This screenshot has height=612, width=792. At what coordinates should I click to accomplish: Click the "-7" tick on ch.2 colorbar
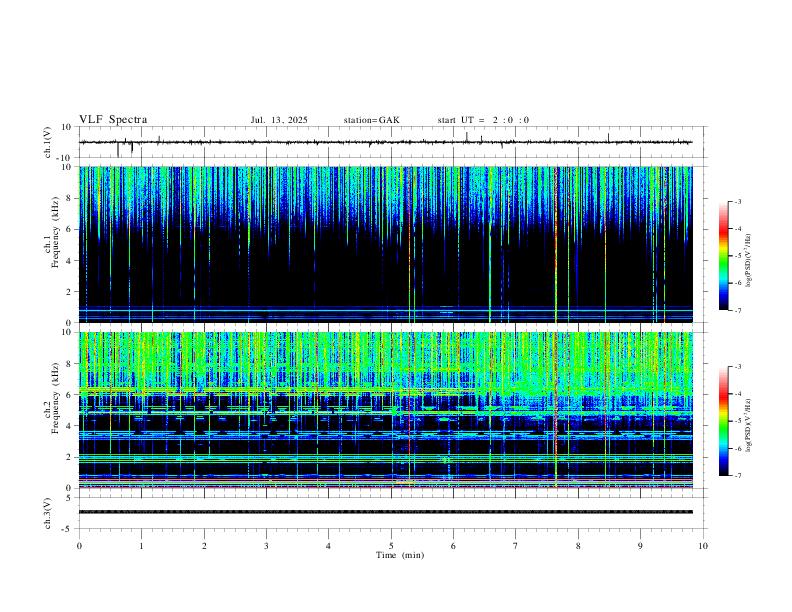(x=737, y=475)
